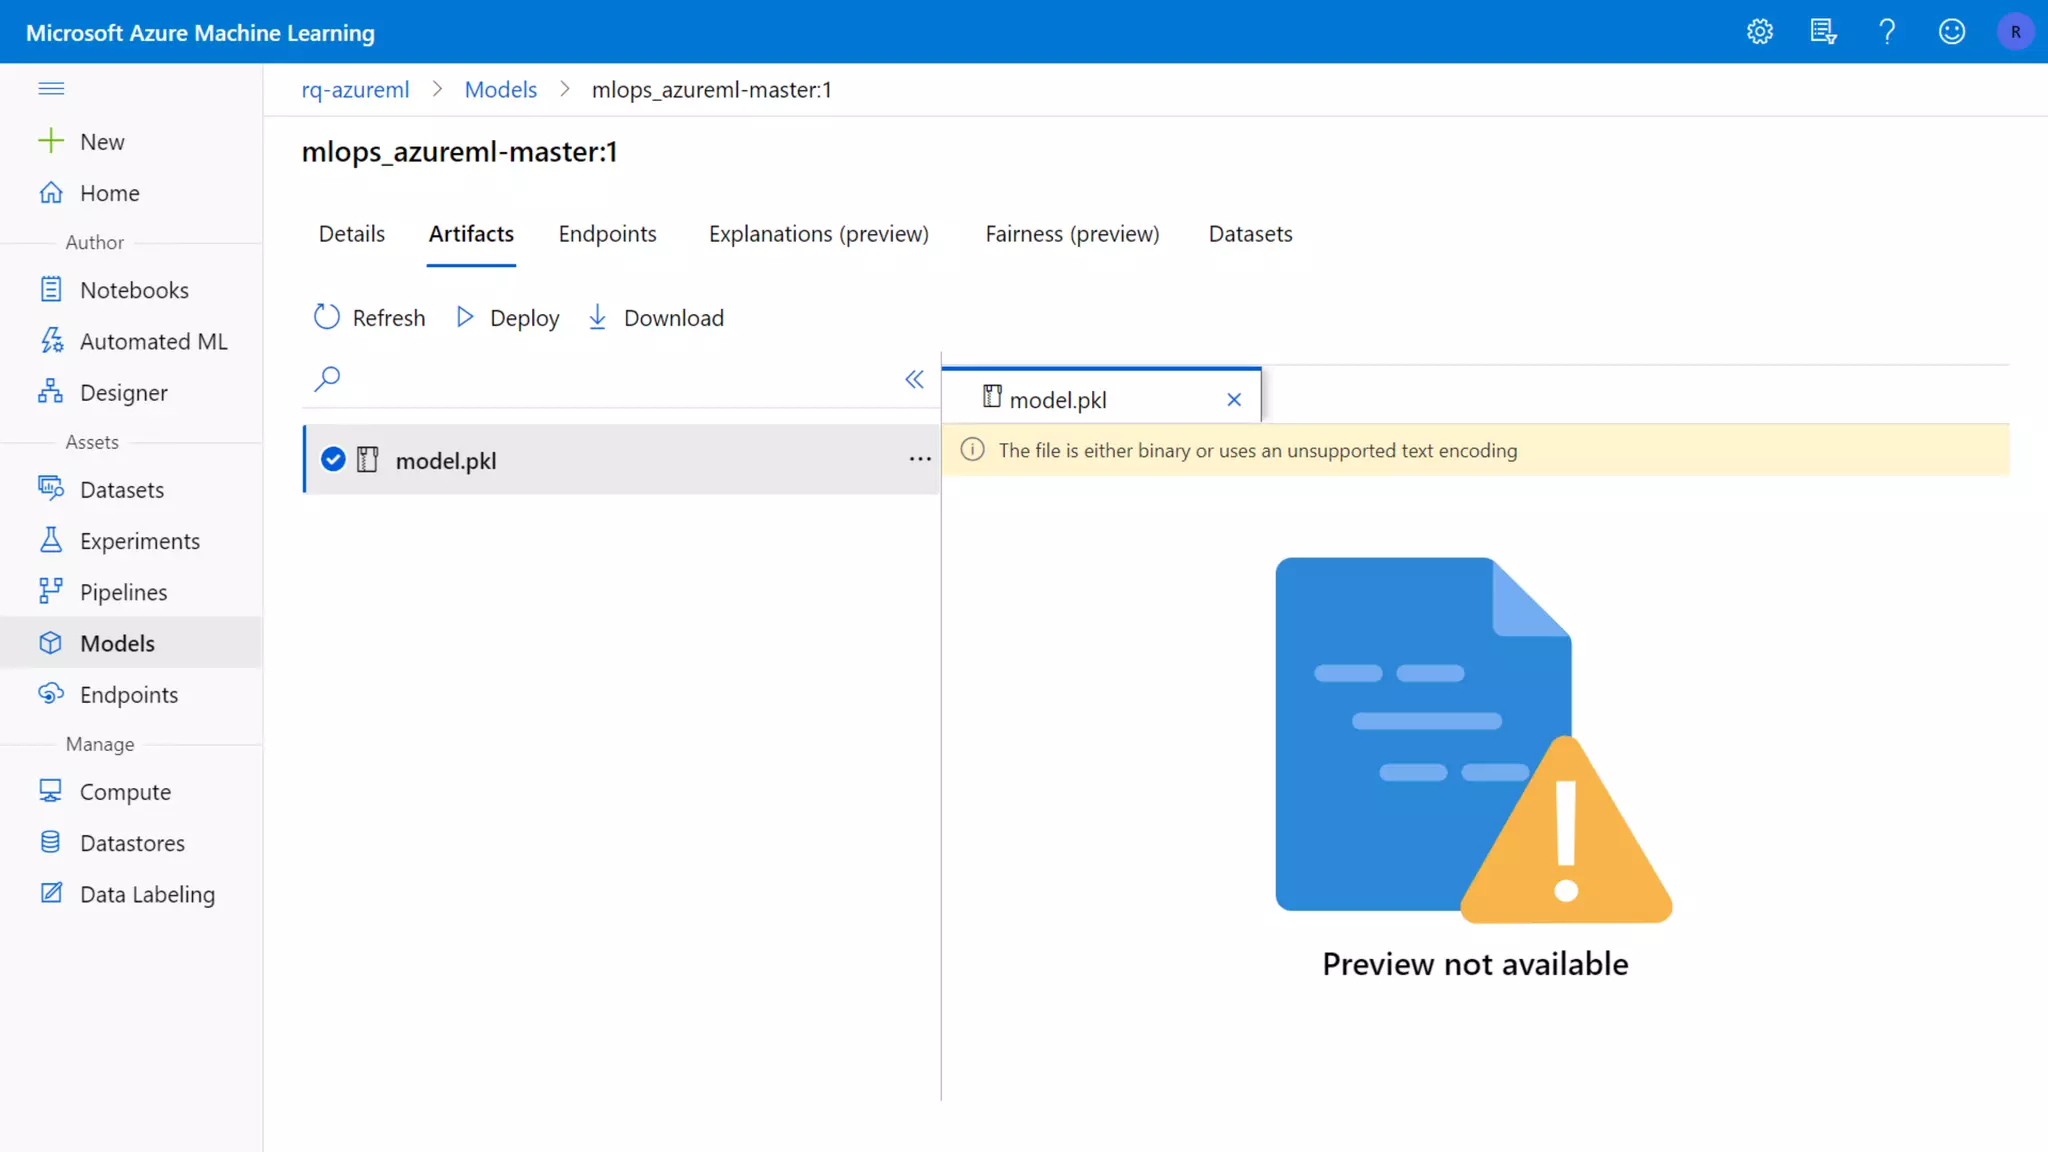This screenshot has width=2048, height=1152.
Task: Click the feedback smiley face icon
Action: 1951,32
